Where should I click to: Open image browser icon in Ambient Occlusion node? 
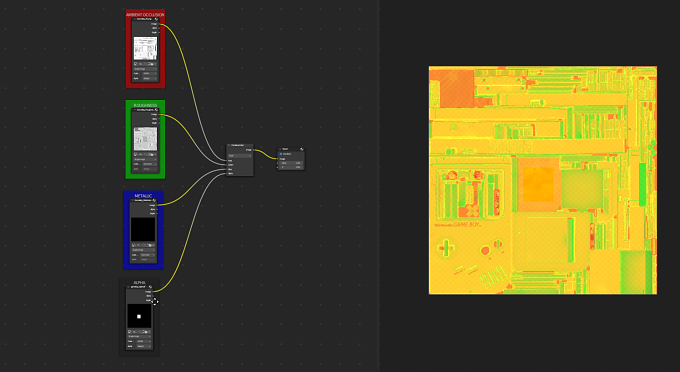click(x=136, y=64)
